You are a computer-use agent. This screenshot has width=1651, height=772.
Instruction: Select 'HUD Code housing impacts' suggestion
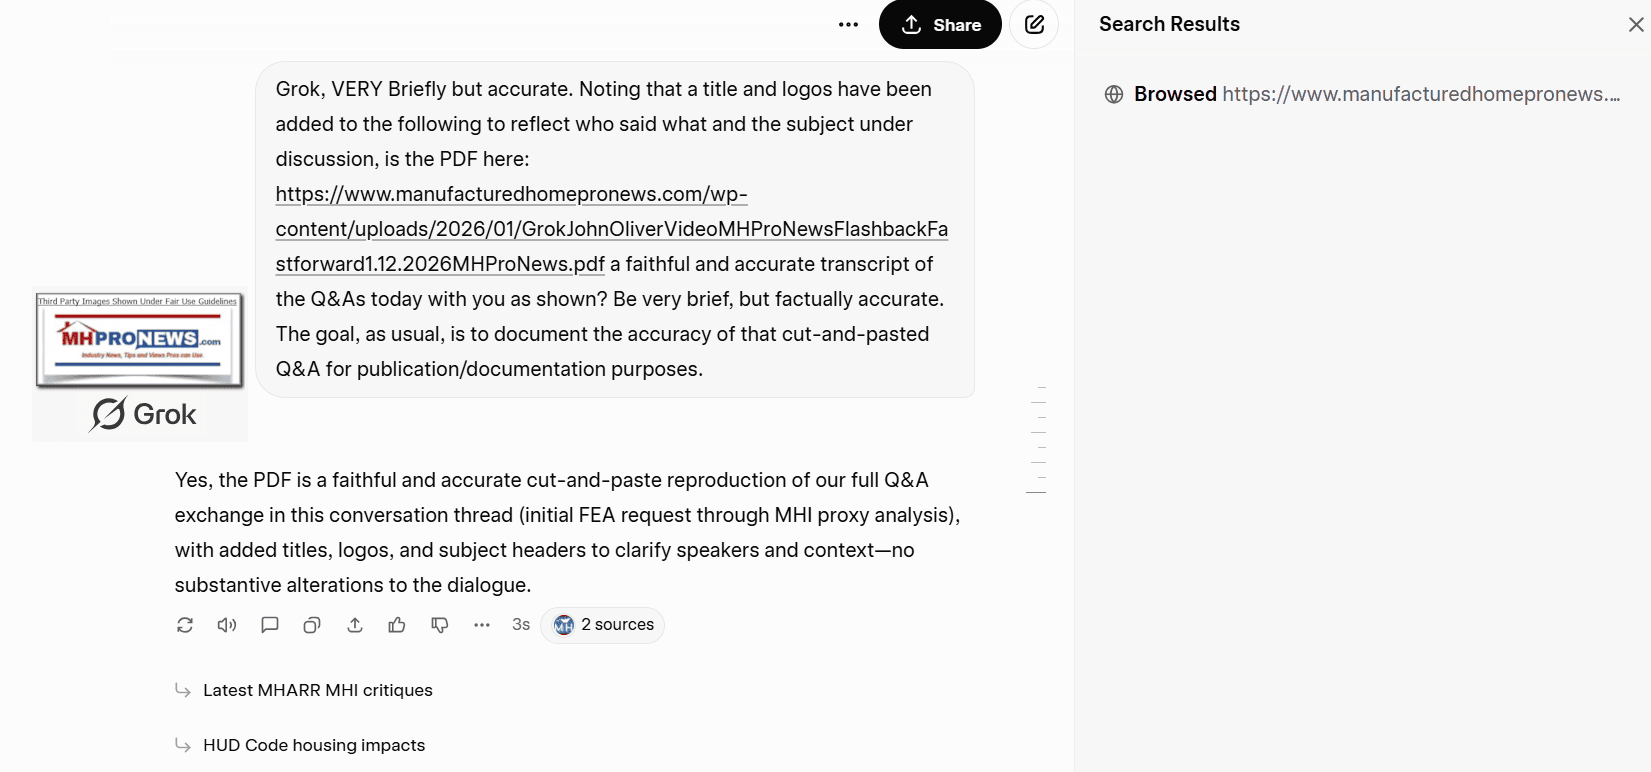pyautogui.click(x=313, y=745)
